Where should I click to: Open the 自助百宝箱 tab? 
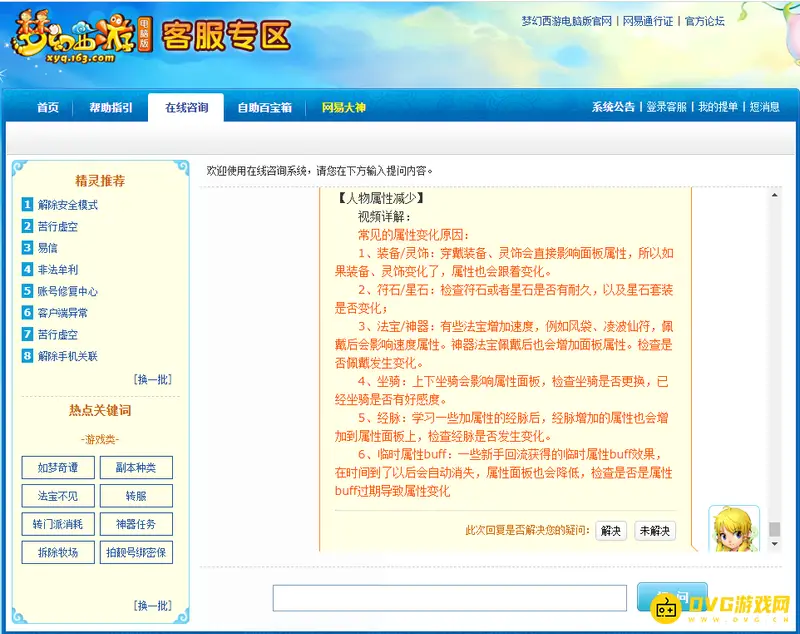pyautogui.click(x=264, y=108)
